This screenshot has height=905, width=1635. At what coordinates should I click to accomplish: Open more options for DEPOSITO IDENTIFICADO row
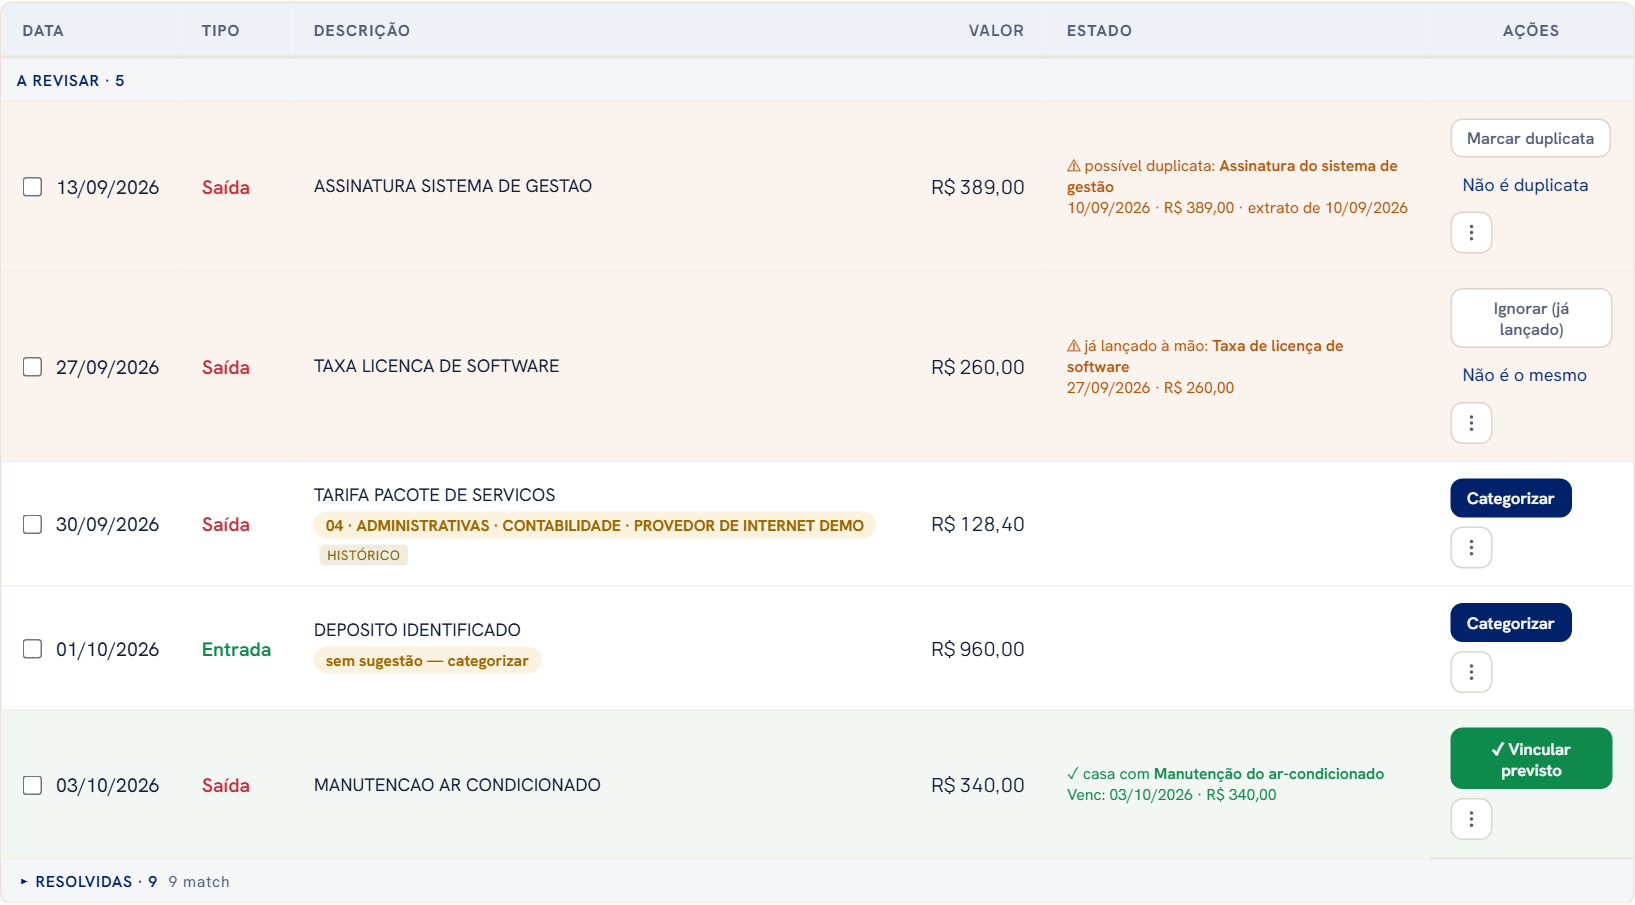click(1471, 672)
